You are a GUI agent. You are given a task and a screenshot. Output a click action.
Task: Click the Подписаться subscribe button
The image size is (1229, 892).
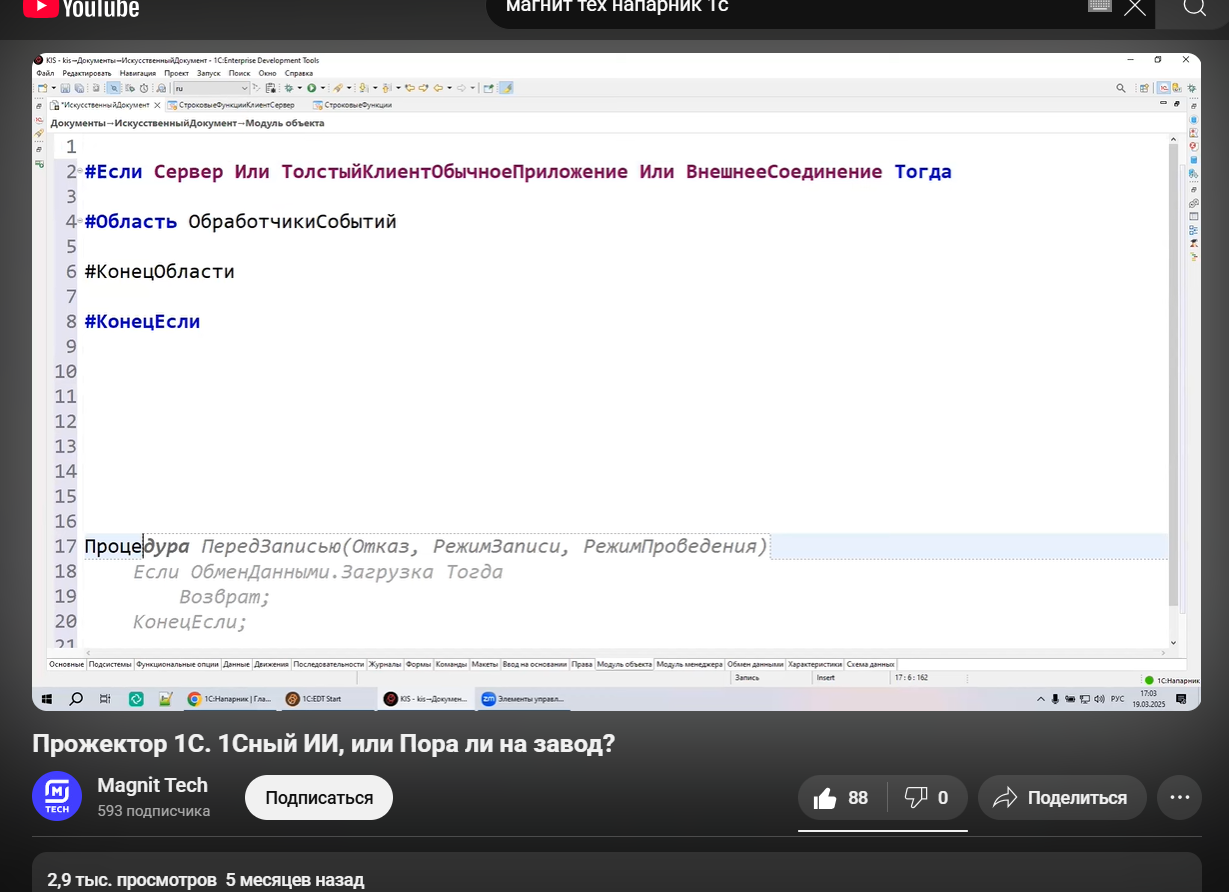coord(319,798)
